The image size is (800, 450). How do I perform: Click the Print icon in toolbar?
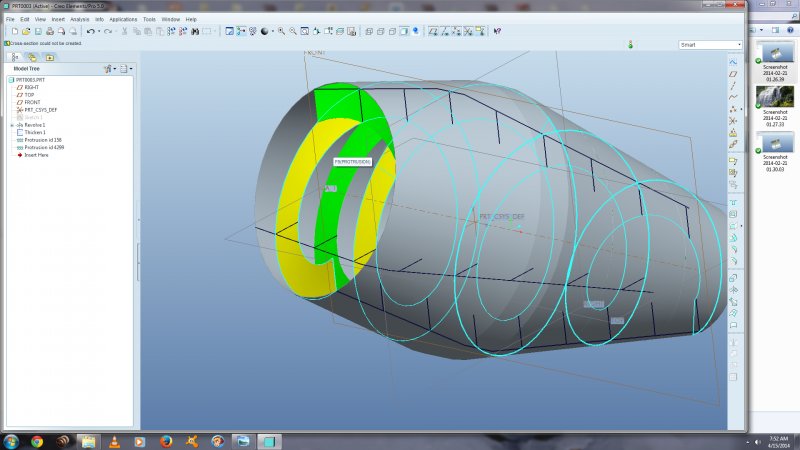50,31
